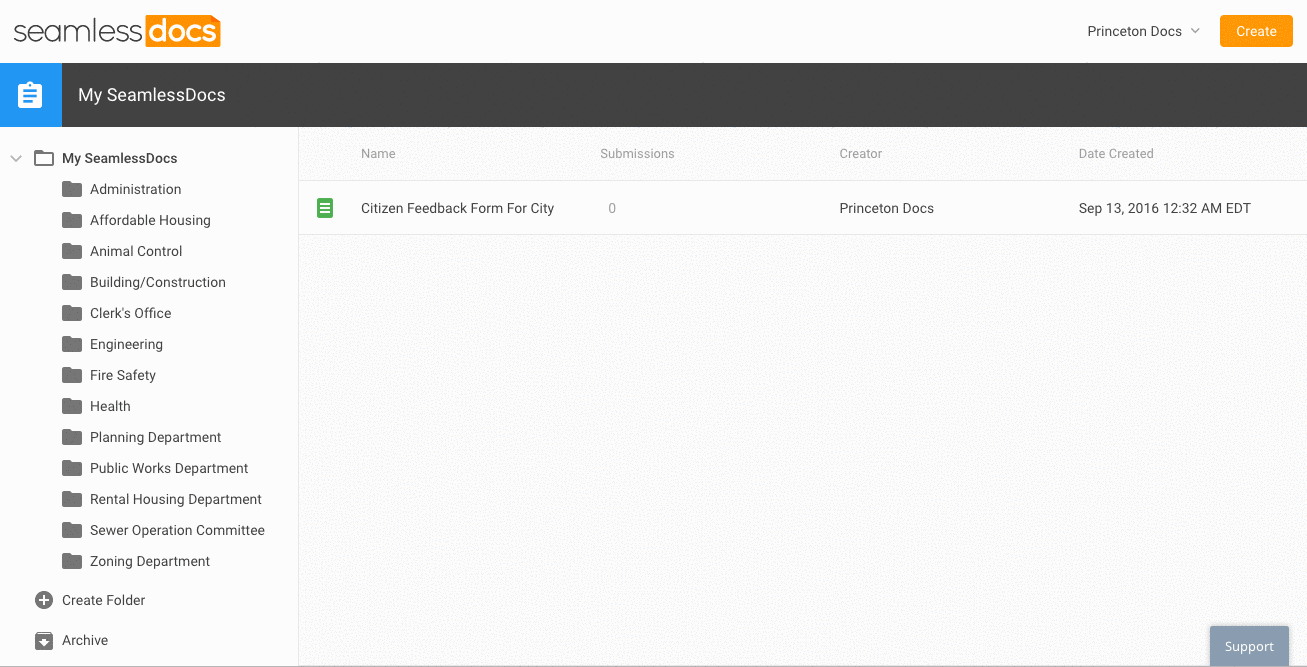This screenshot has height=667, width=1307.
Task: Sort by the Creator column header
Action: 861,154
